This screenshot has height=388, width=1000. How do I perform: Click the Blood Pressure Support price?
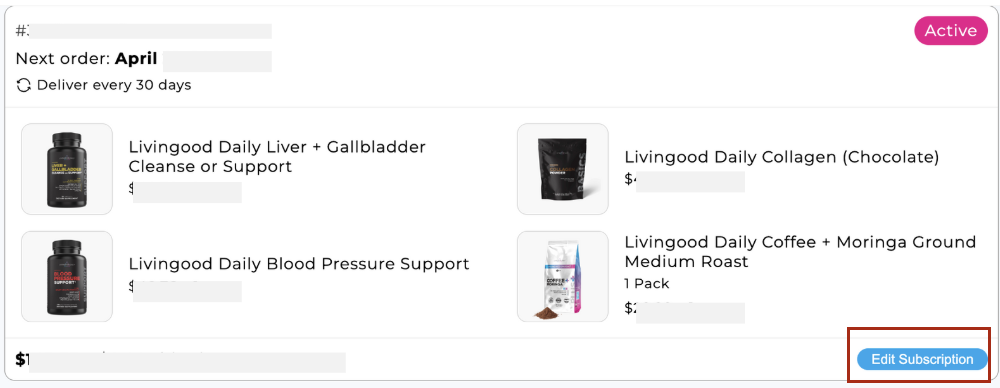pos(185,290)
